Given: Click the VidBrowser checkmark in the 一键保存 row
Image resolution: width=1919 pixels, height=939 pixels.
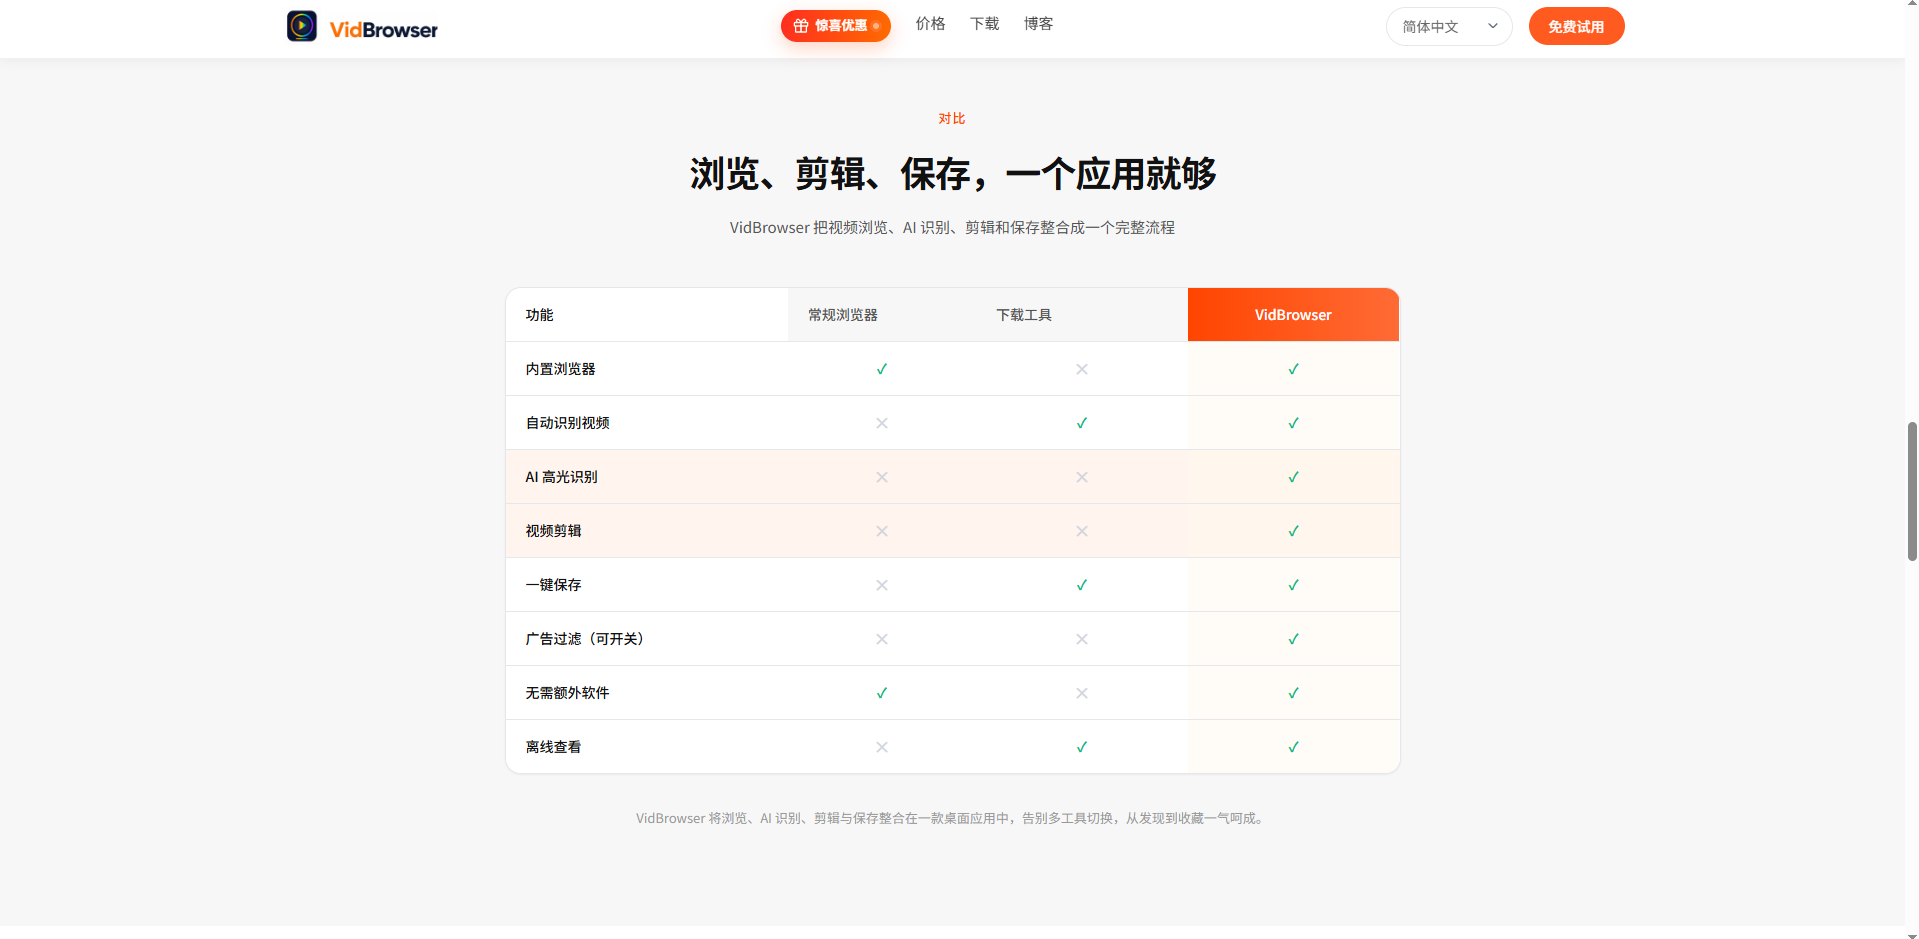Looking at the screenshot, I should click(x=1294, y=585).
